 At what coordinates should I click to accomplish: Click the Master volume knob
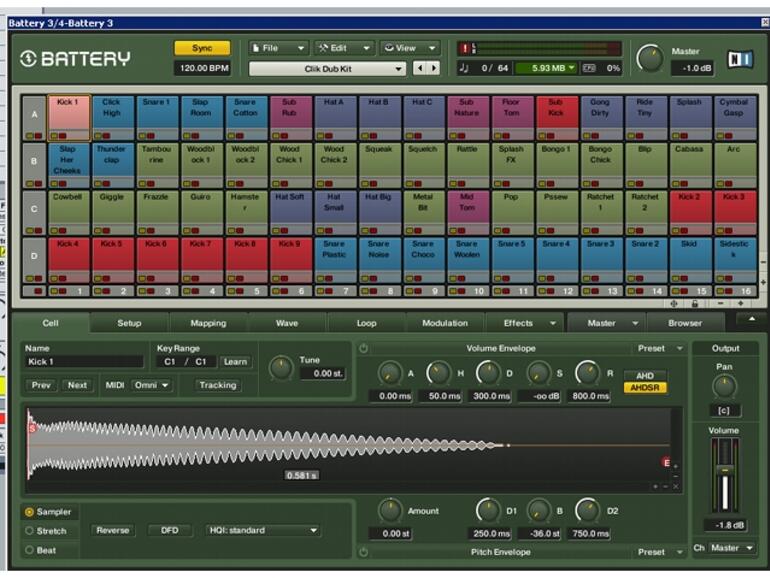[x=650, y=58]
